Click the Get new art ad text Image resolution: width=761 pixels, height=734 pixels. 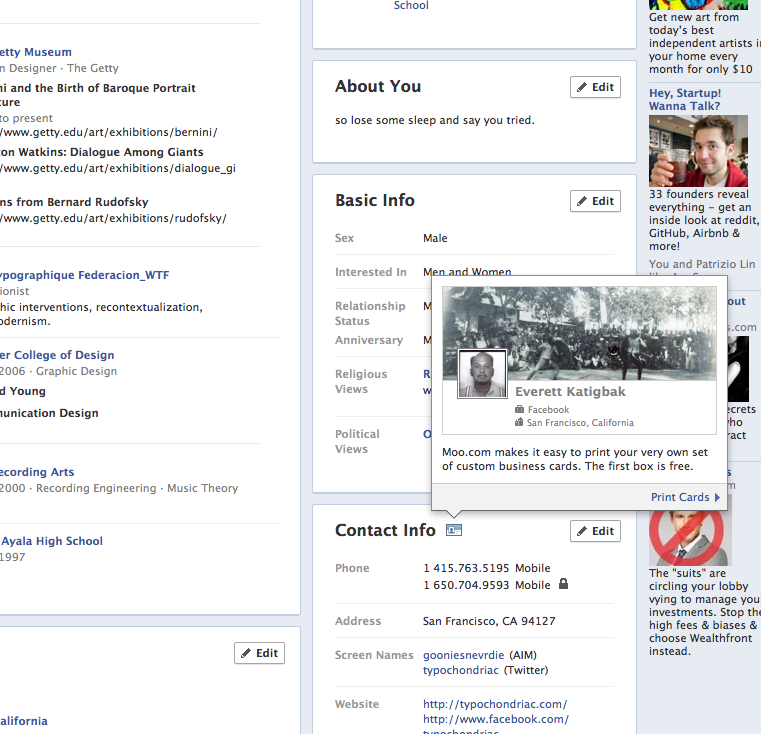click(x=705, y=43)
